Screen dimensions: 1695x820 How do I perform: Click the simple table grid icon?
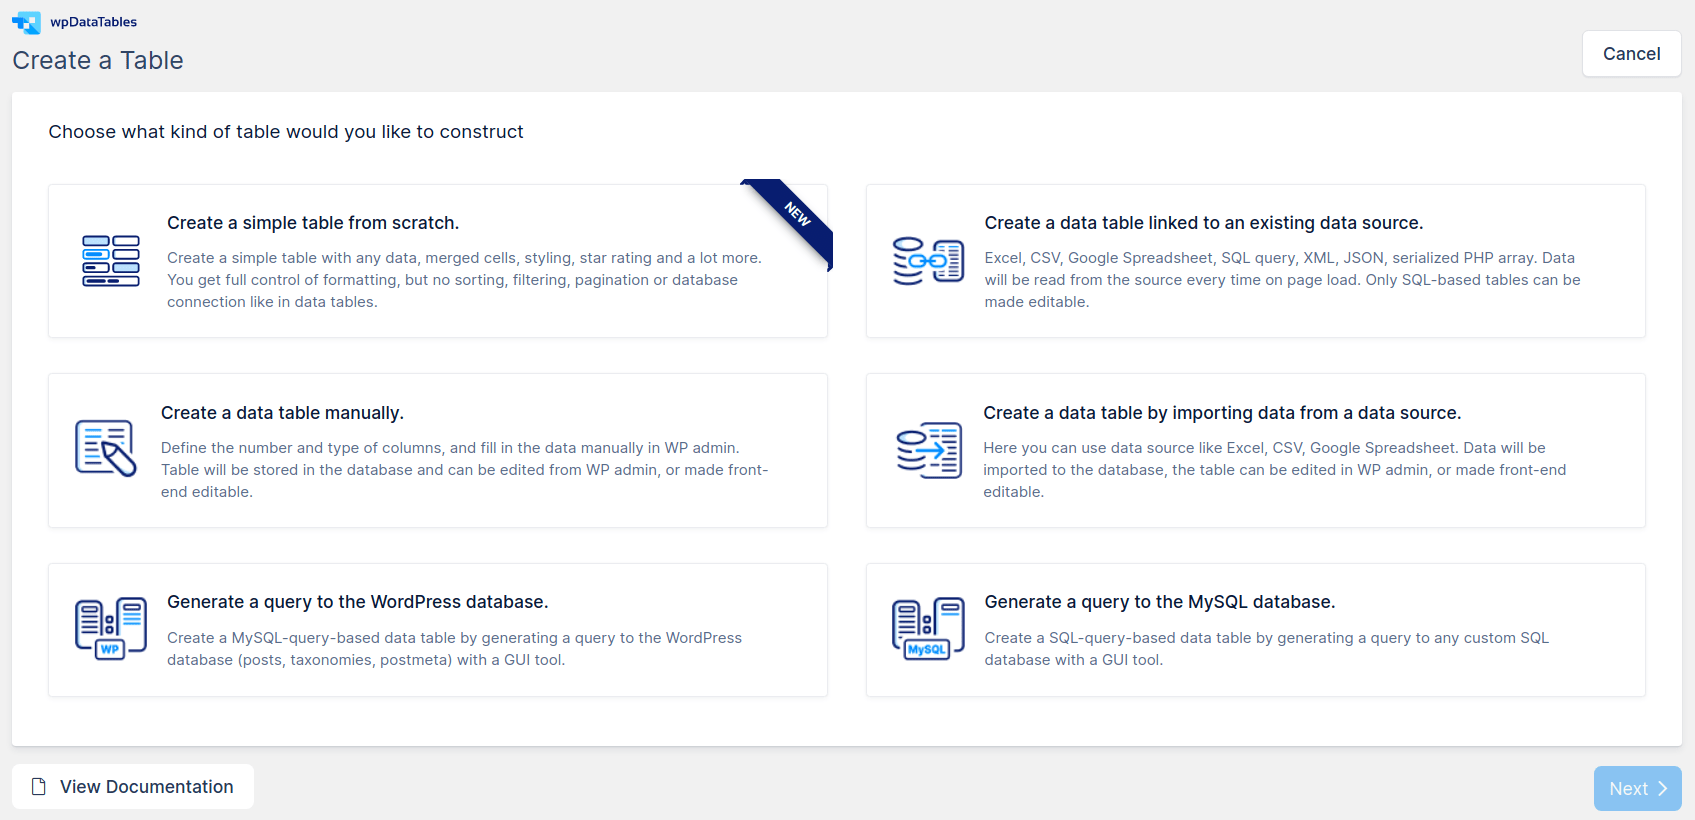point(111,261)
